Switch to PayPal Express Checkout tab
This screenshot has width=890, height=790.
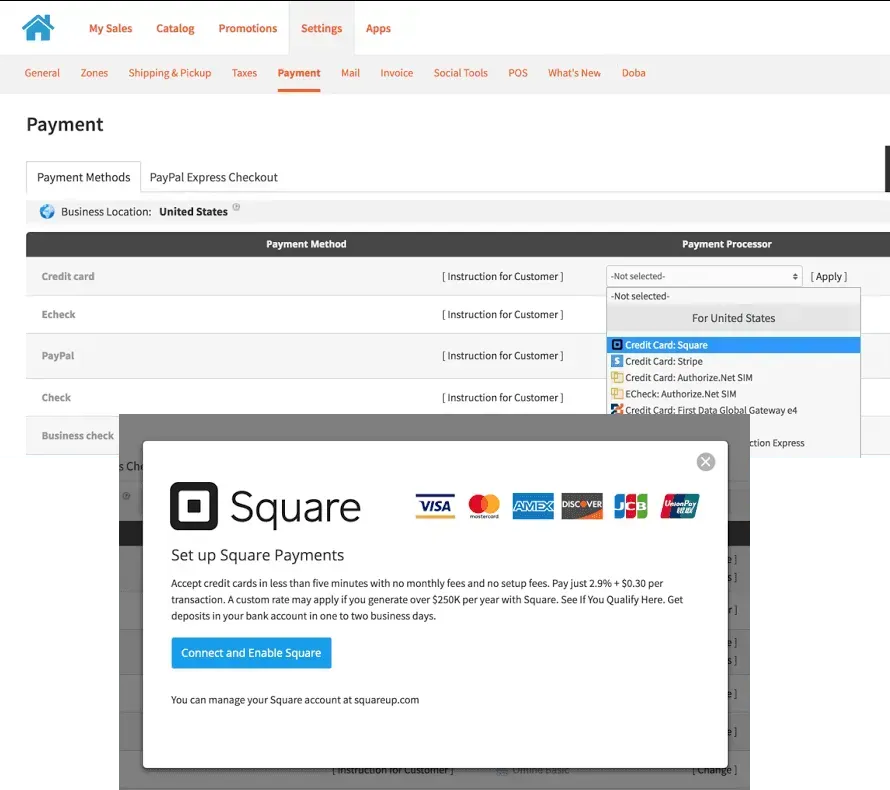pyautogui.click(x=213, y=177)
